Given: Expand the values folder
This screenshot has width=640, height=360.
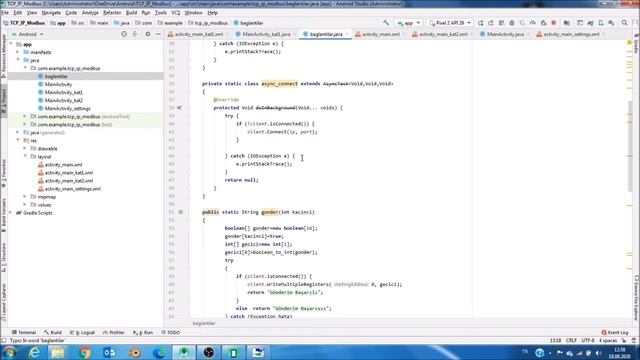Looking at the screenshot, I should tap(25, 205).
